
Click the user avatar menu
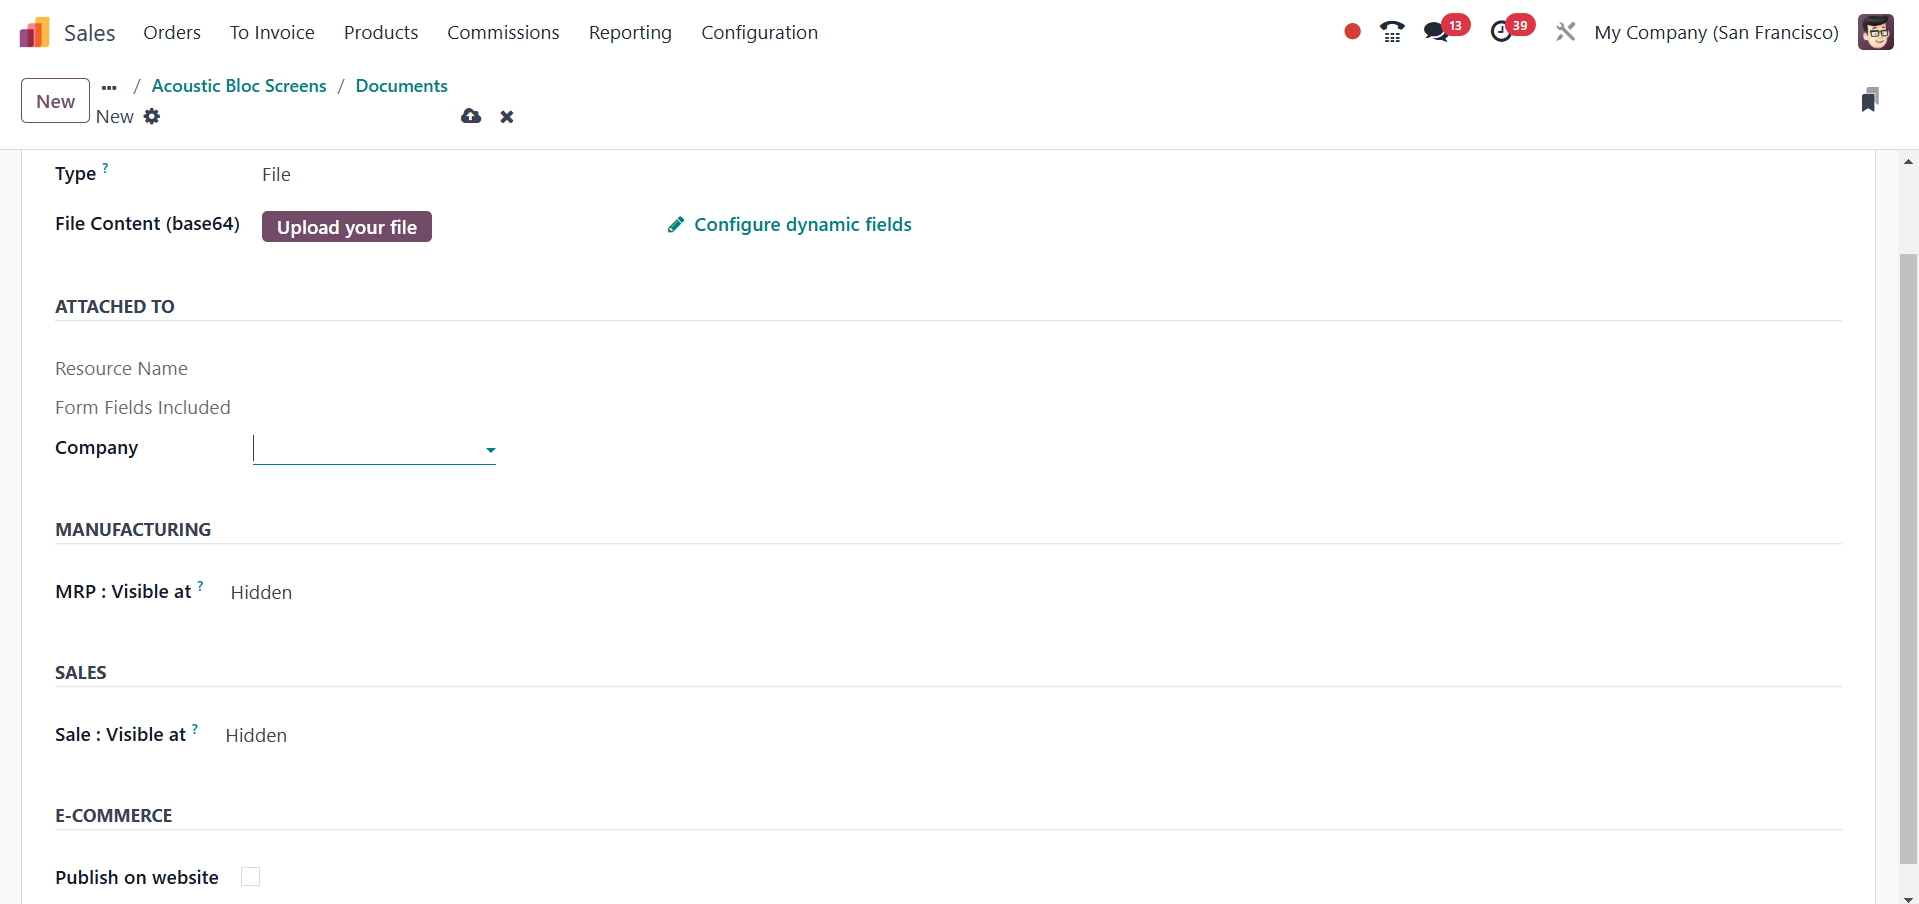[1876, 32]
